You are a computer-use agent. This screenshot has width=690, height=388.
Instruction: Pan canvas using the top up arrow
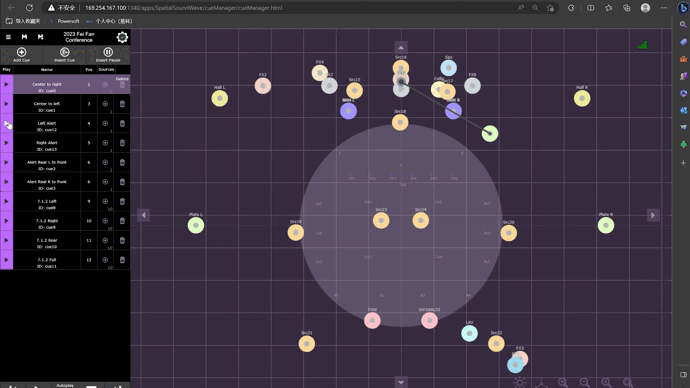coord(401,47)
